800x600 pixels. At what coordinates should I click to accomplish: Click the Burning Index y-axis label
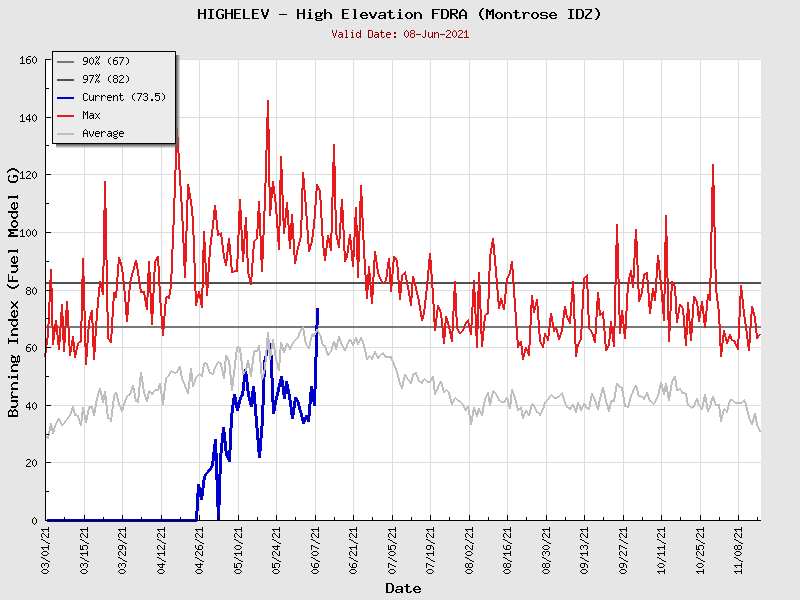pos(14,291)
